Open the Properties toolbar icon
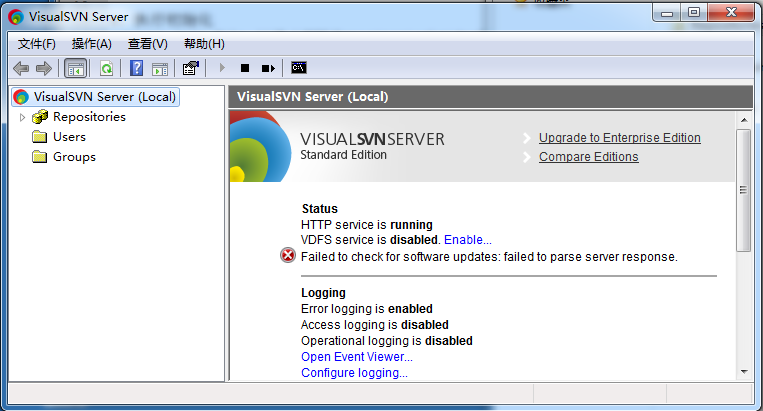Screen dimensions: 763x411 coord(191,68)
